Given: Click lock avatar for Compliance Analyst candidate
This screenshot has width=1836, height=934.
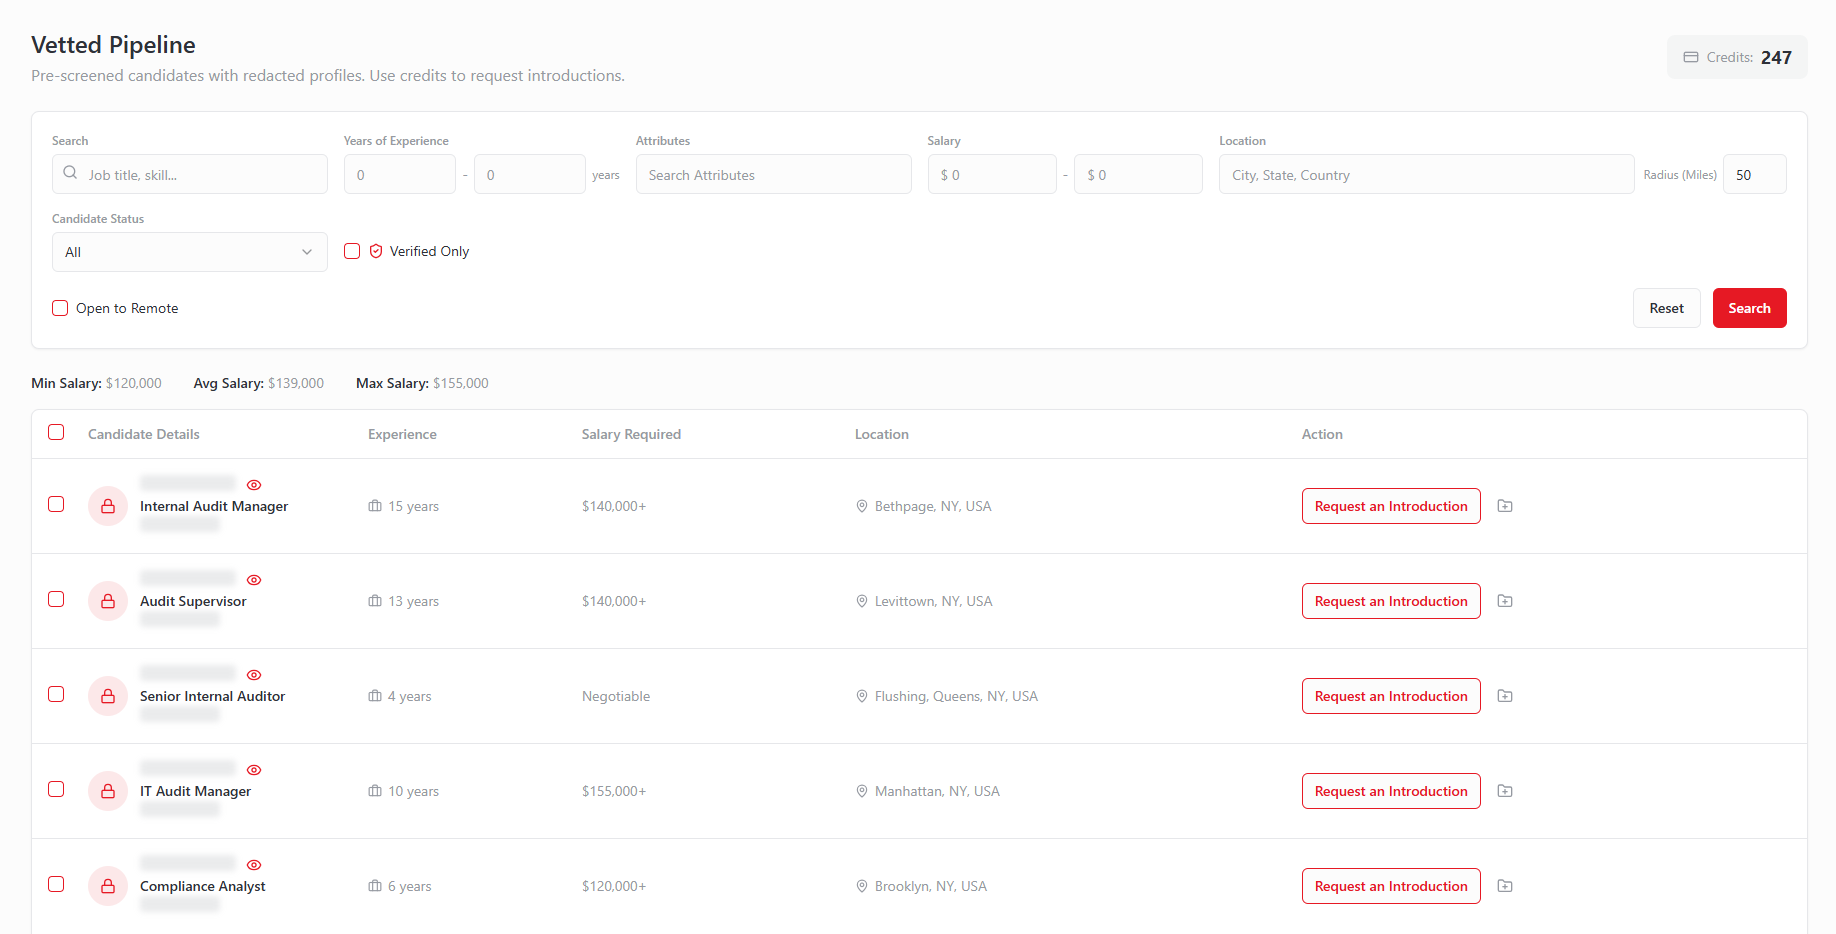Looking at the screenshot, I should point(108,886).
